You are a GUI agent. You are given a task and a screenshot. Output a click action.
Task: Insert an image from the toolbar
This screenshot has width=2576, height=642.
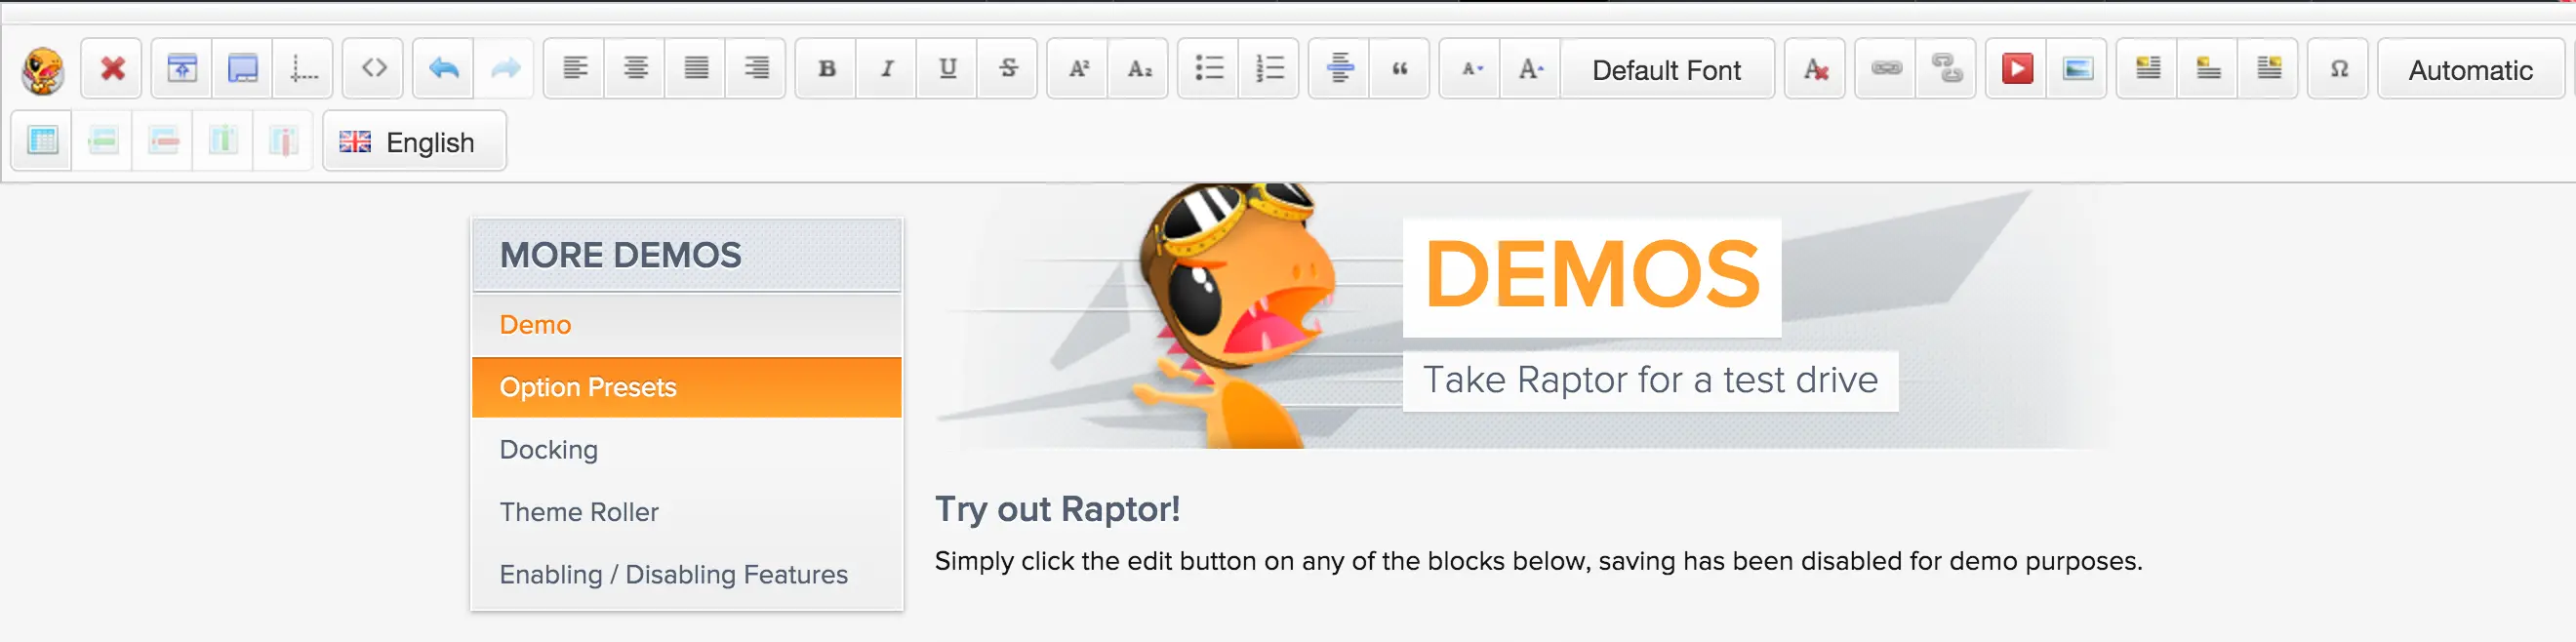pos(2078,69)
